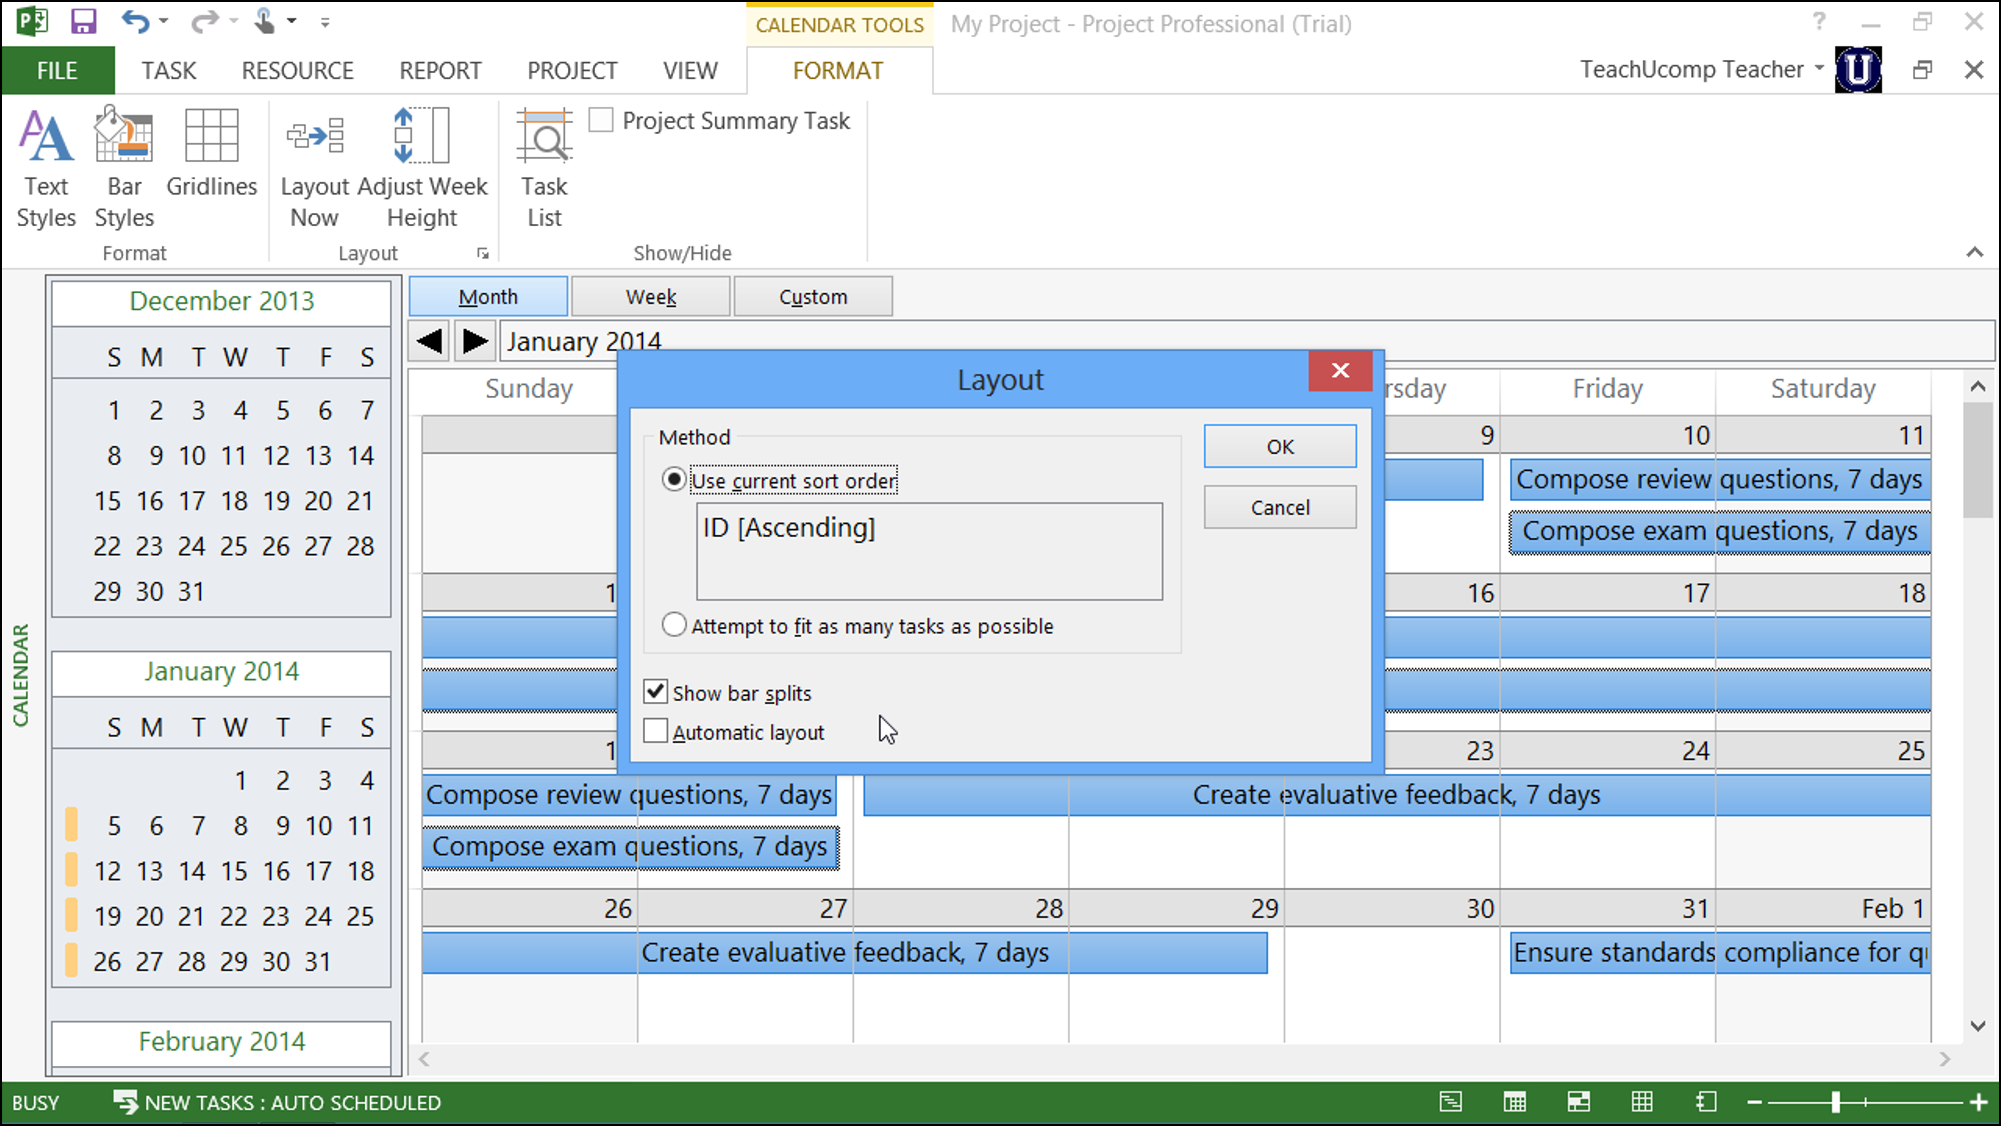Click the Navigate Forward arrow on calendar
Screen dimensions: 2001x1126
click(473, 341)
